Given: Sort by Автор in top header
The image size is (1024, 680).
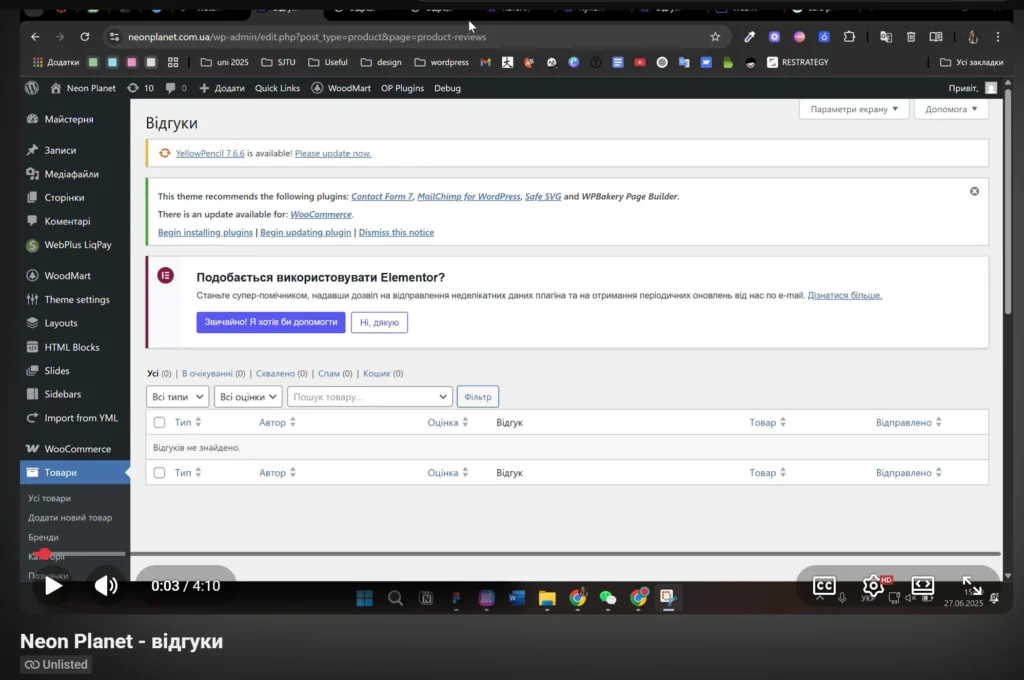Looking at the screenshot, I should click(x=278, y=422).
